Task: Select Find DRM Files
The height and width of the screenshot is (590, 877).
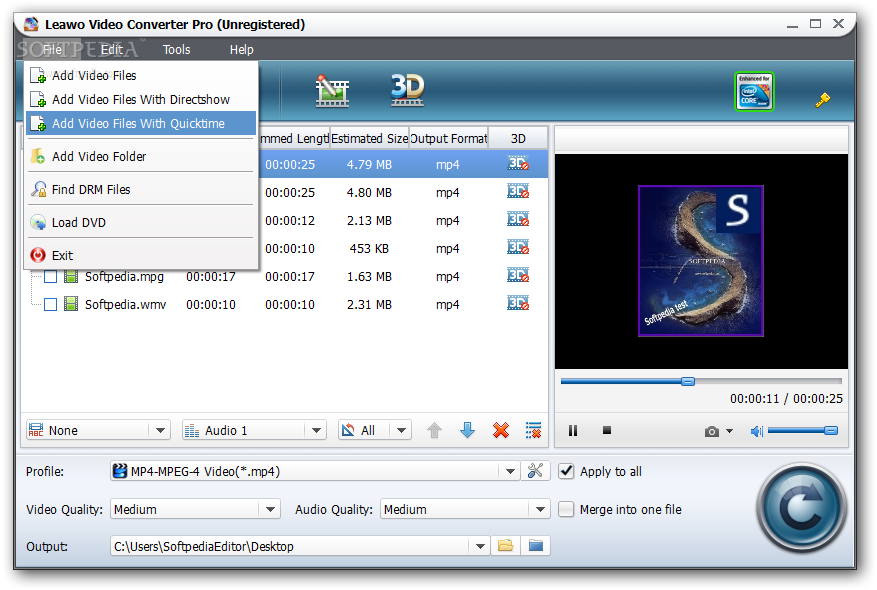Action: click(141, 190)
